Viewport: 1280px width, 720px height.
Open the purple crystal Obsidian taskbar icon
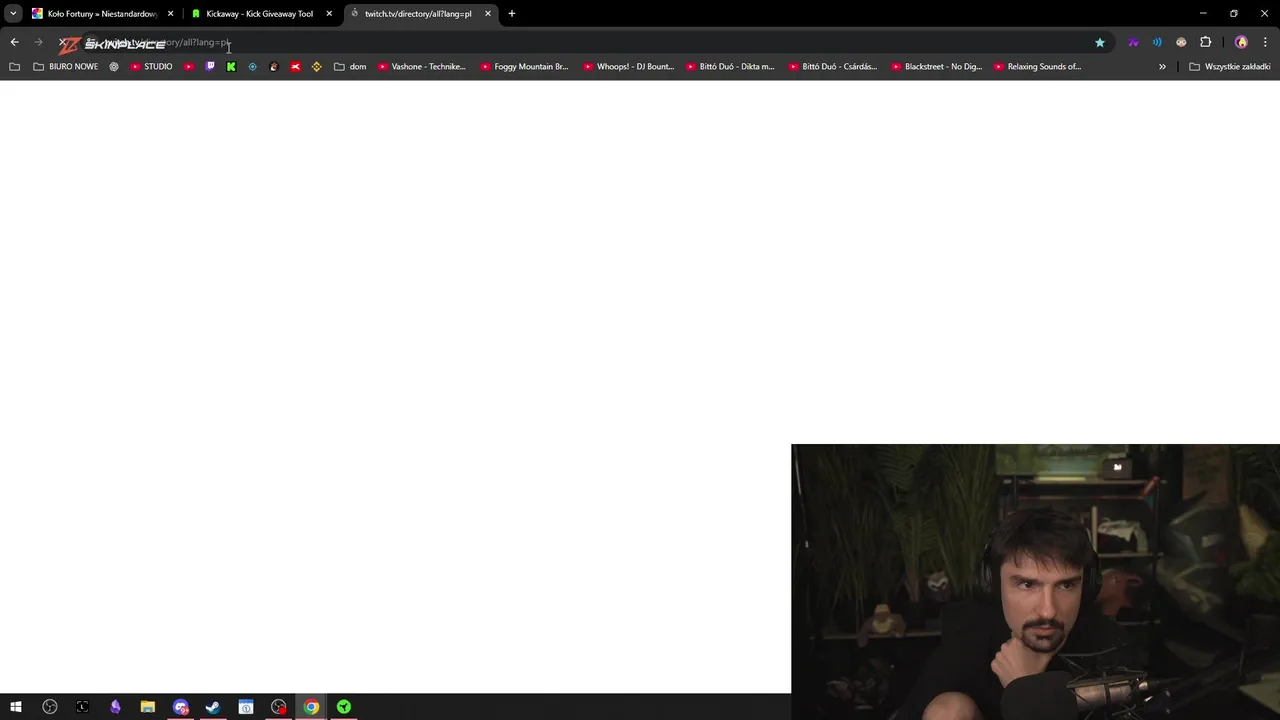[115, 707]
